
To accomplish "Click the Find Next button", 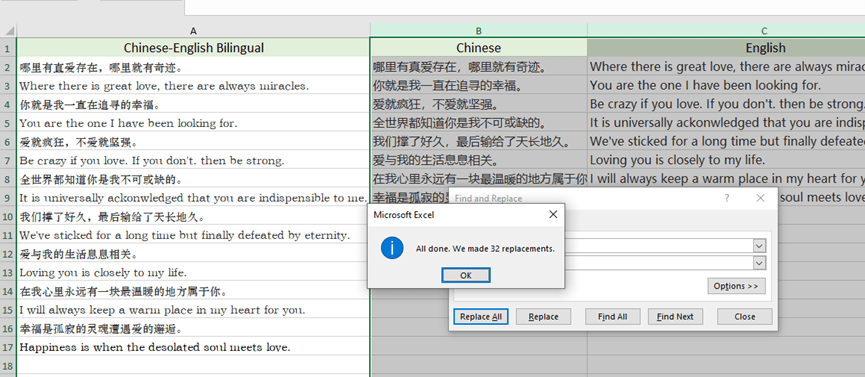I will [675, 317].
